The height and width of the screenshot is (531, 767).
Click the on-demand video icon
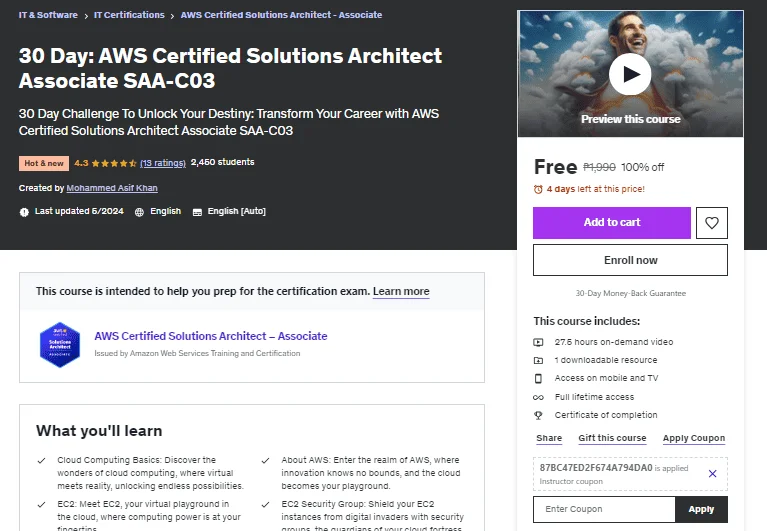[x=538, y=342]
